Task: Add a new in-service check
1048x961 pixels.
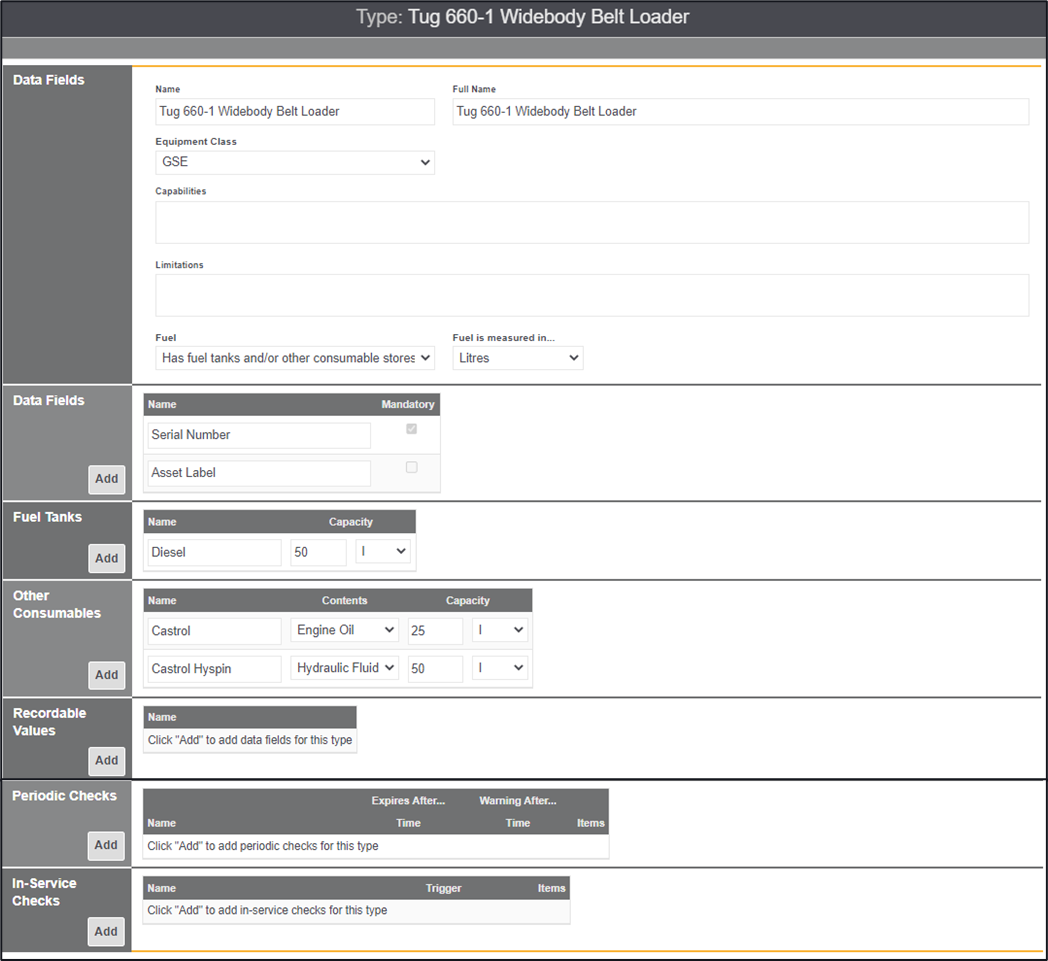Action: [106, 931]
